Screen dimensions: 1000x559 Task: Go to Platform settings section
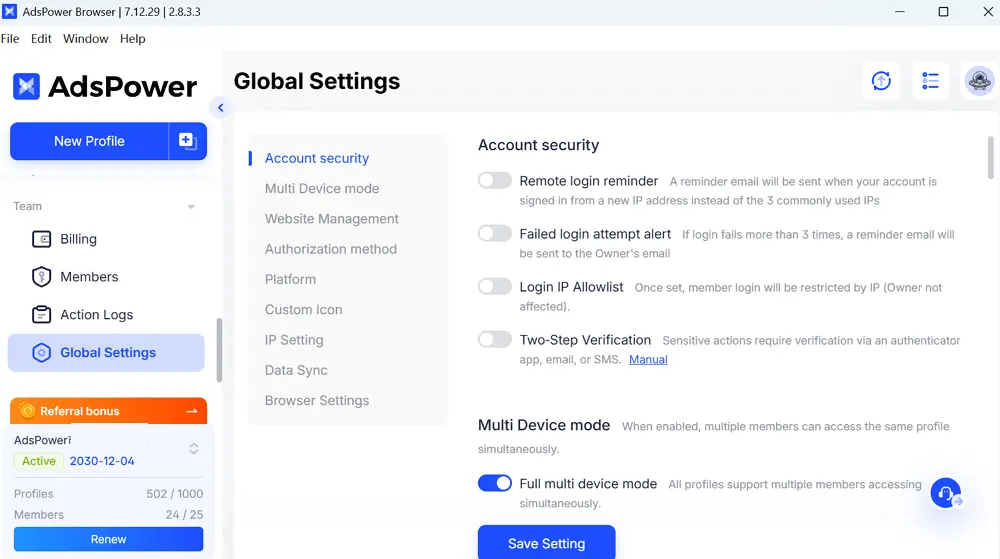pos(290,279)
